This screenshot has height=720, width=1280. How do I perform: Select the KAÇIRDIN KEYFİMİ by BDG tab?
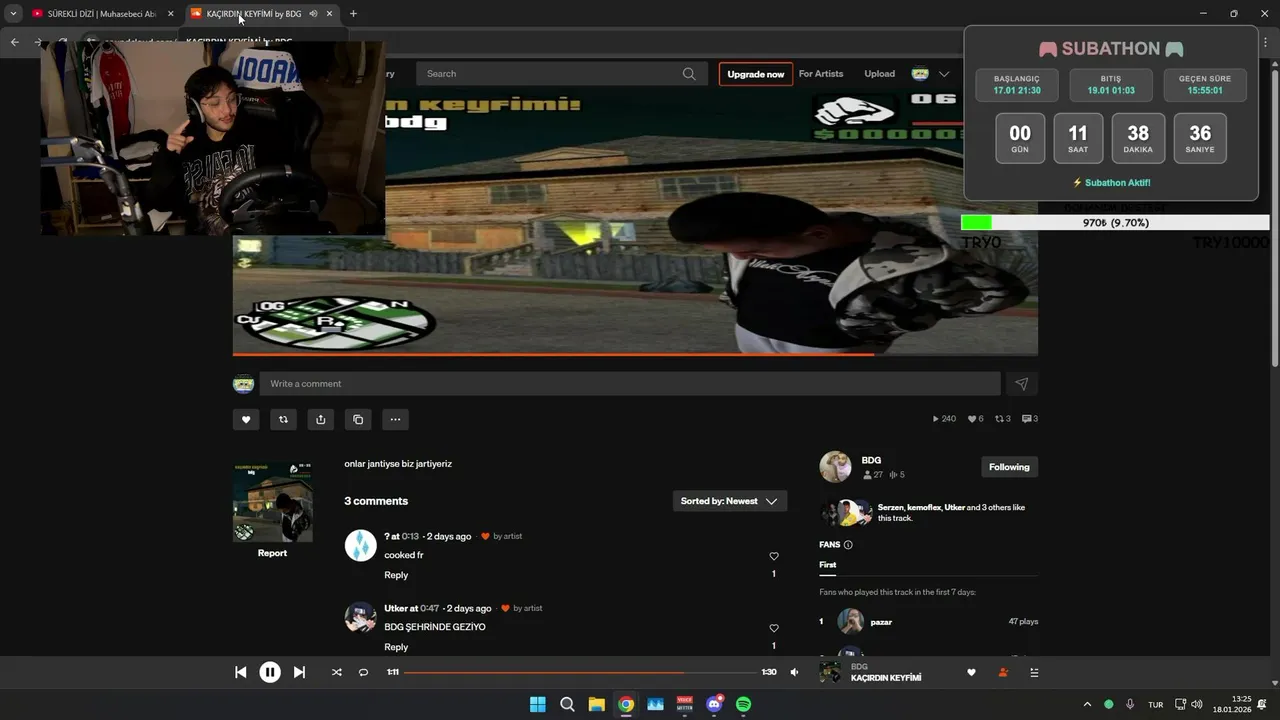(253, 14)
